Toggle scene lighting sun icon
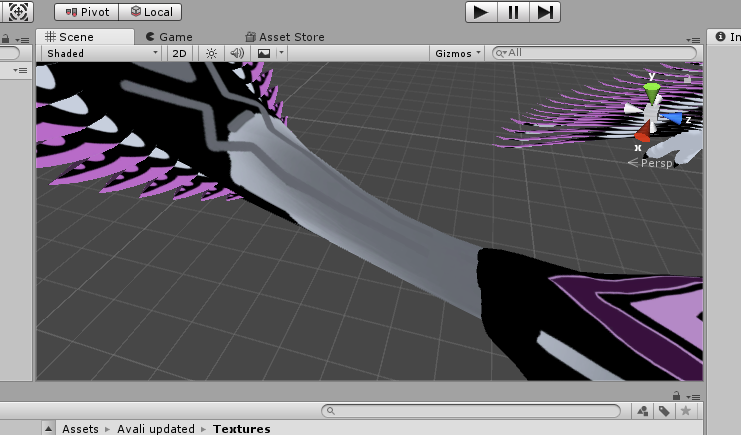 click(211, 53)
